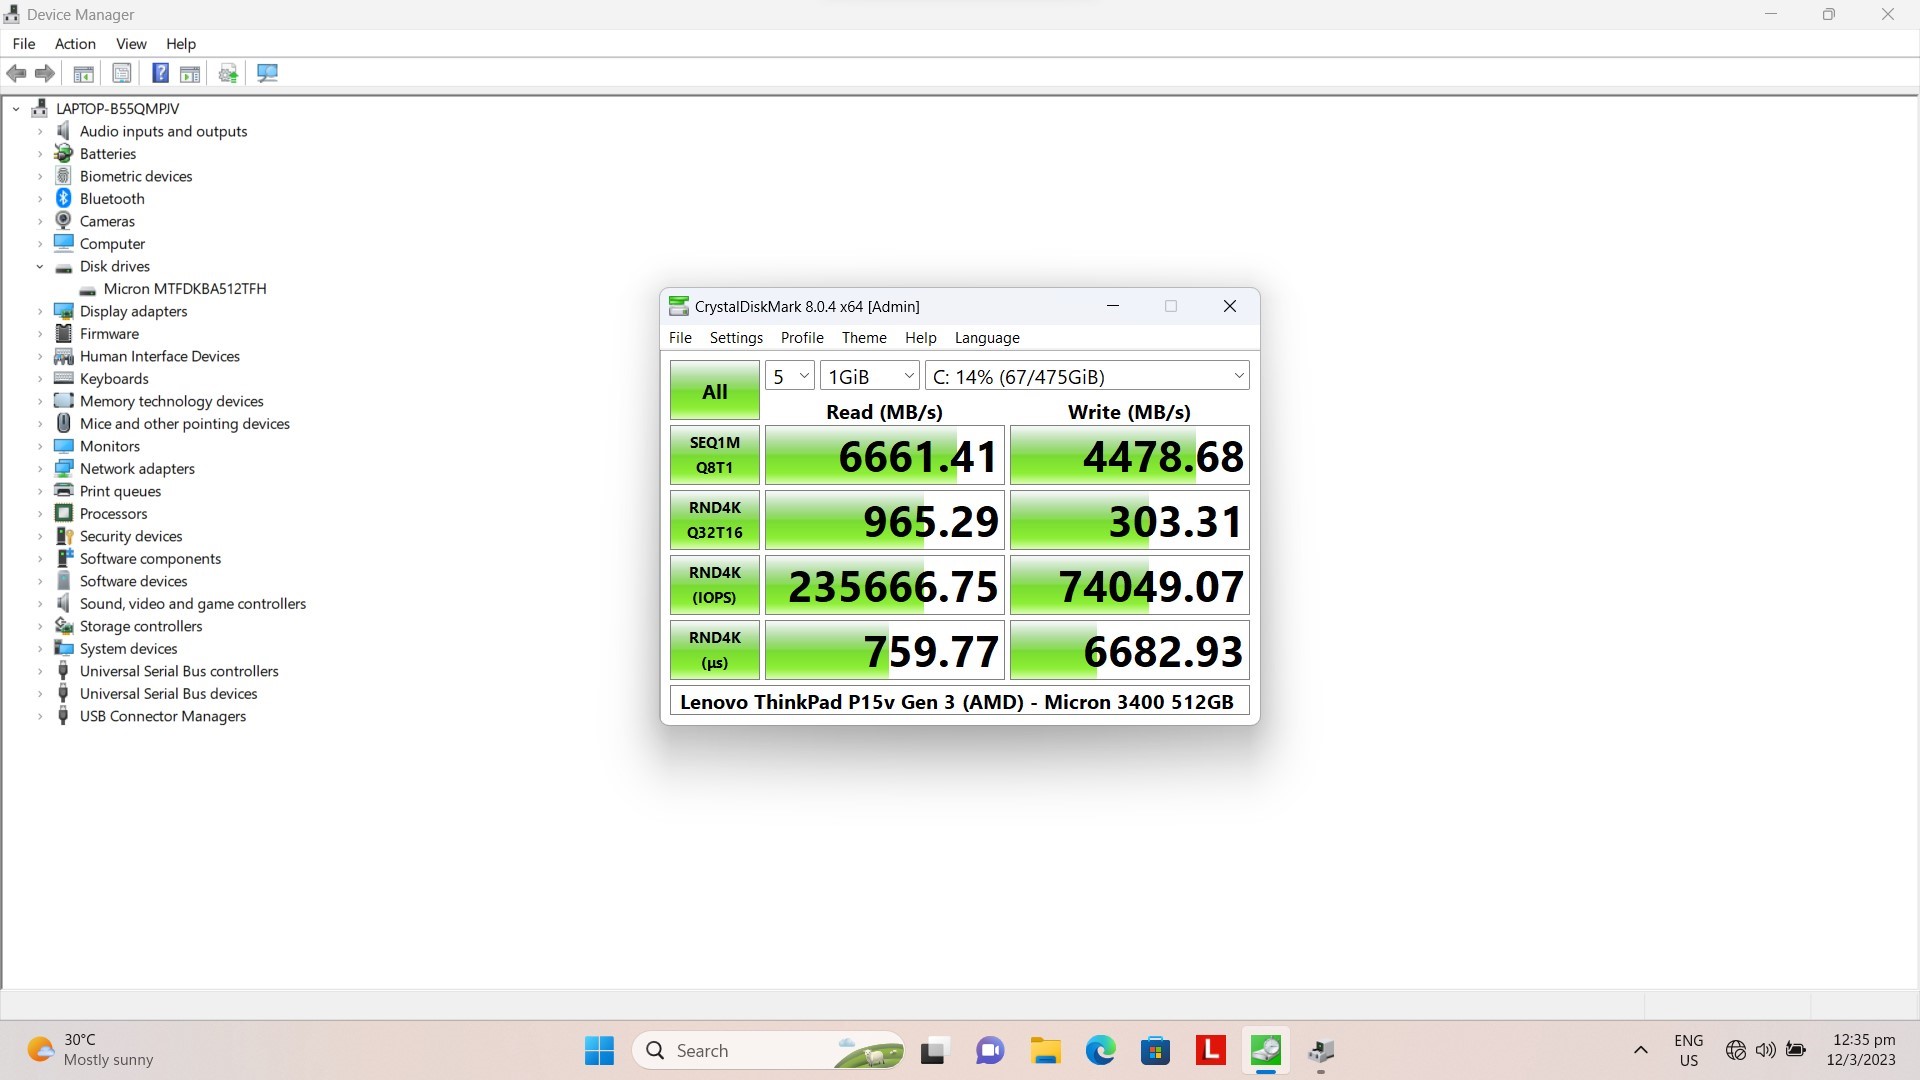
Task: Open the test size dropdown showing 1GiB
Action: coord(870,376)
